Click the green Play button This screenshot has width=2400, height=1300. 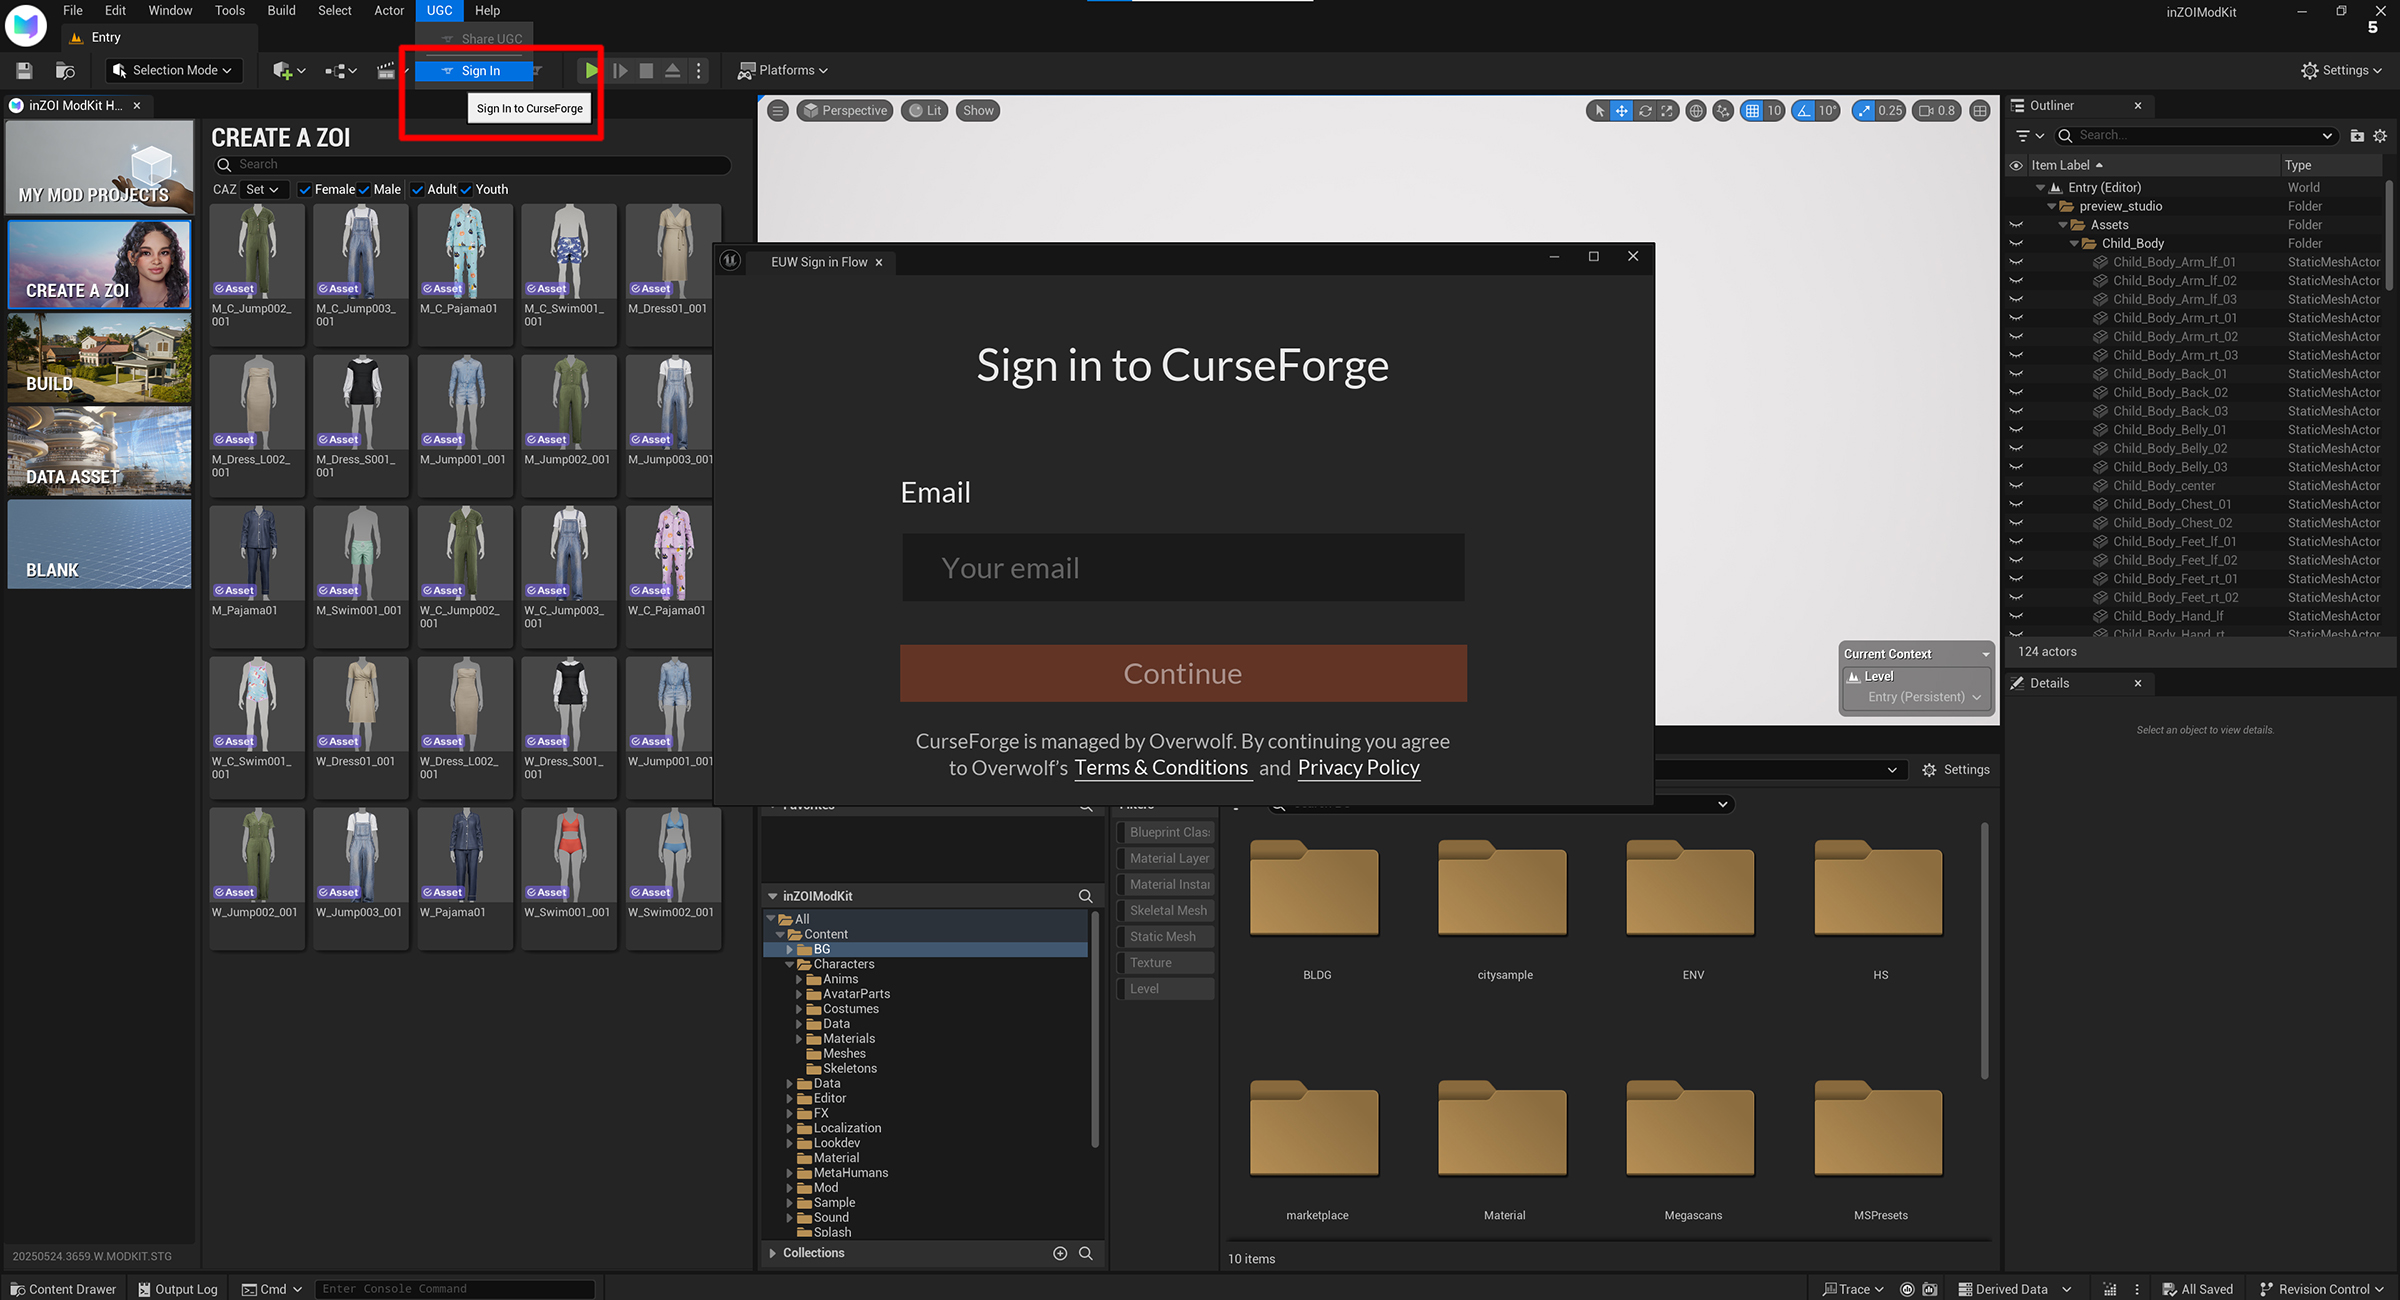coord(591,70)
